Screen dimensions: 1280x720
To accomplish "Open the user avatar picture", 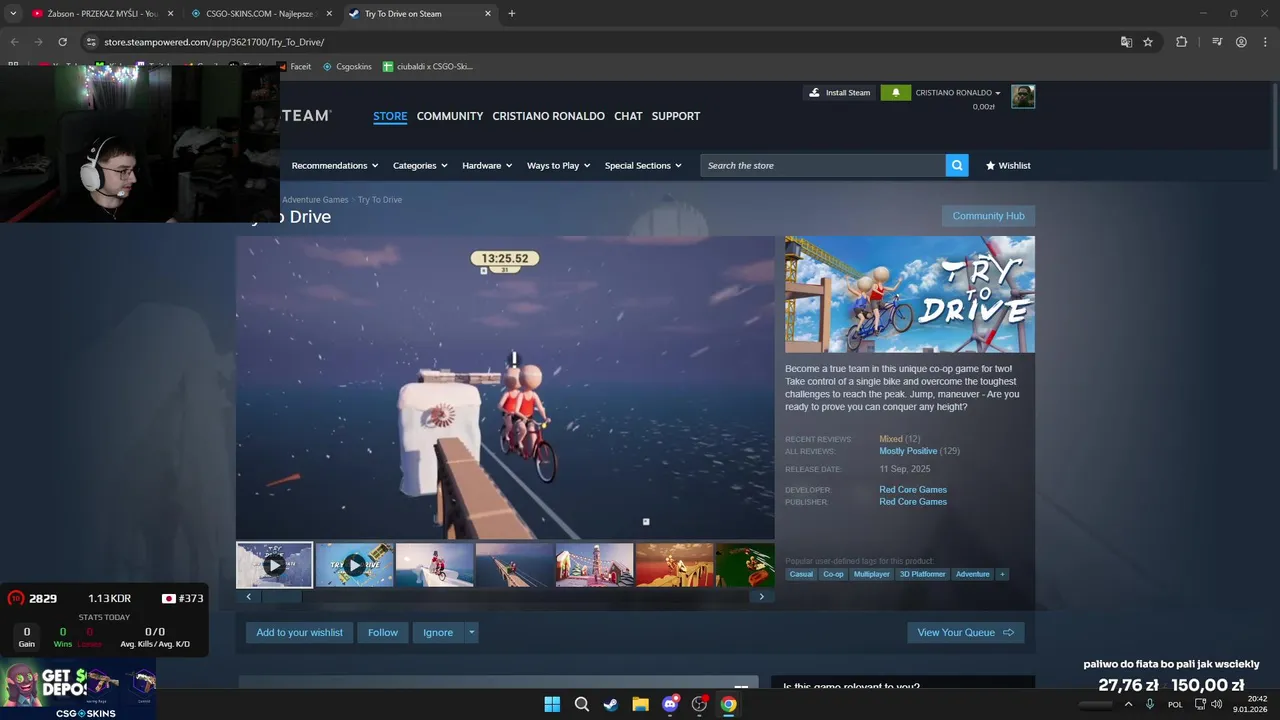I will tap(1023, 97).
